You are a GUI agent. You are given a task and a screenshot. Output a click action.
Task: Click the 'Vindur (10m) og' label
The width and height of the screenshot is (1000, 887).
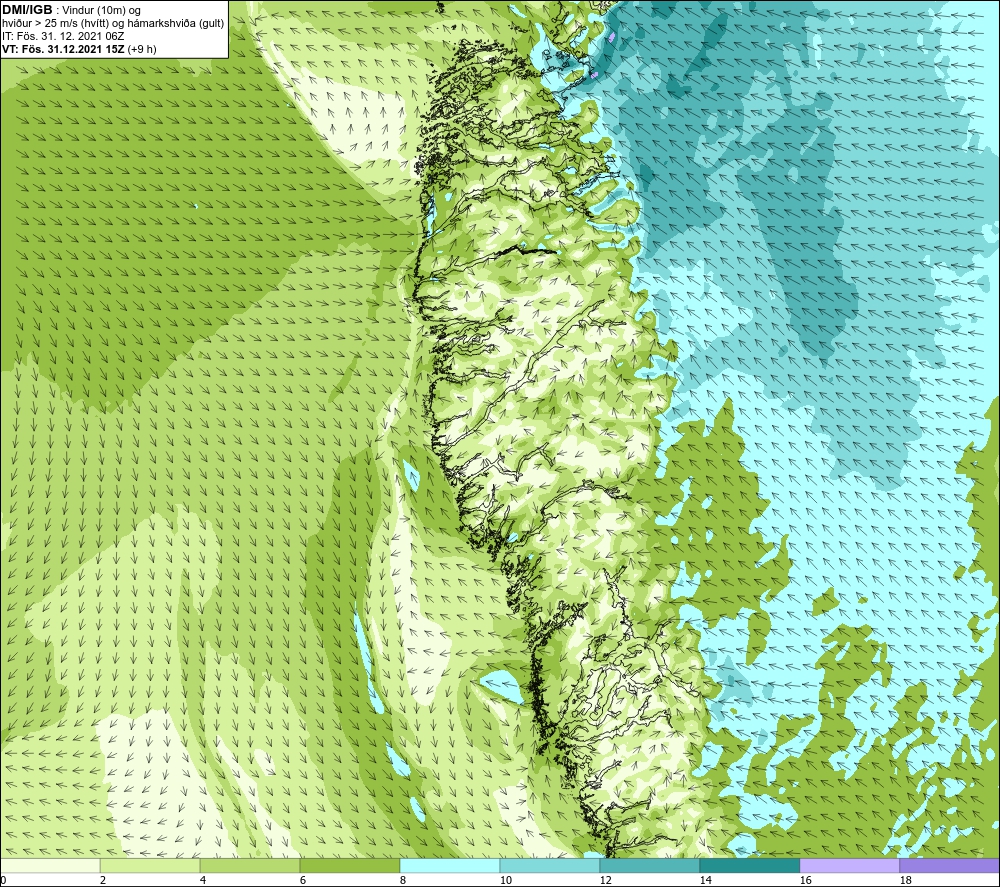pyautogui.click(x=101, y=10)
